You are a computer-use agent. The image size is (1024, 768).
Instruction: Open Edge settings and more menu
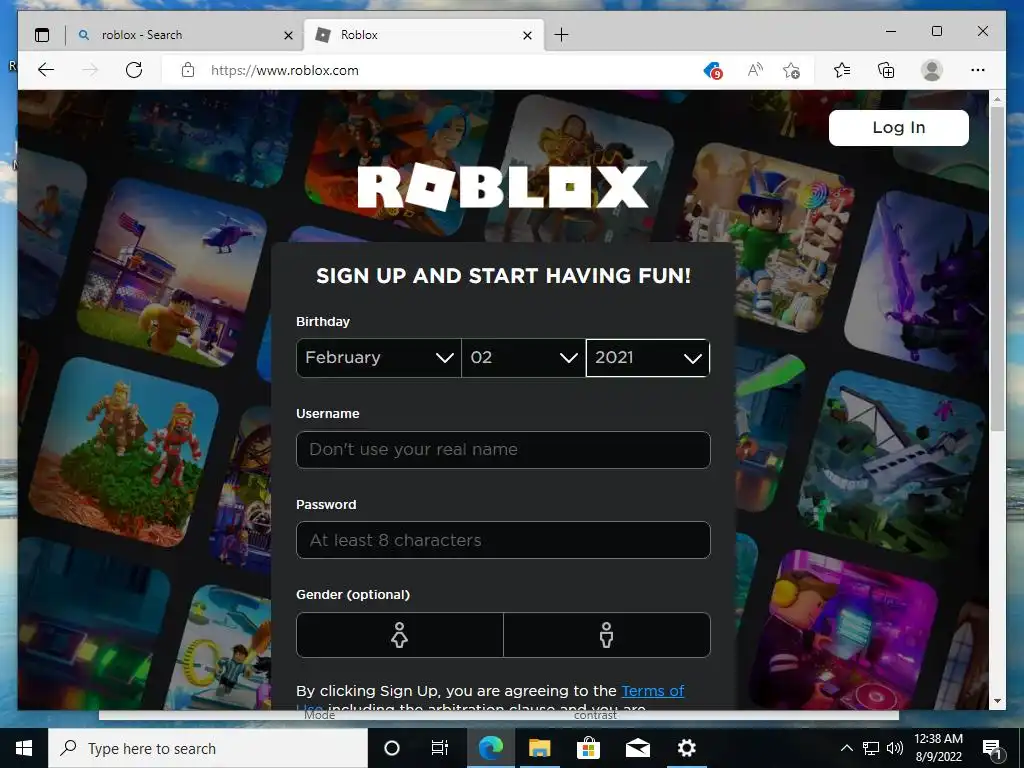click(x=978, y=70)
